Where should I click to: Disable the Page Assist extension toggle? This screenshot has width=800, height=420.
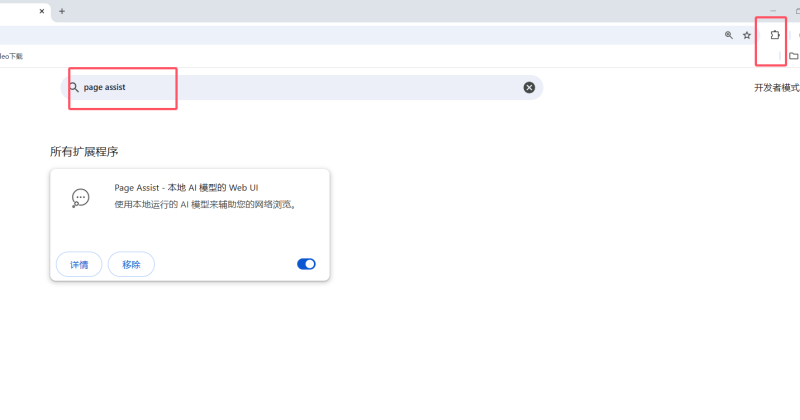306,264
